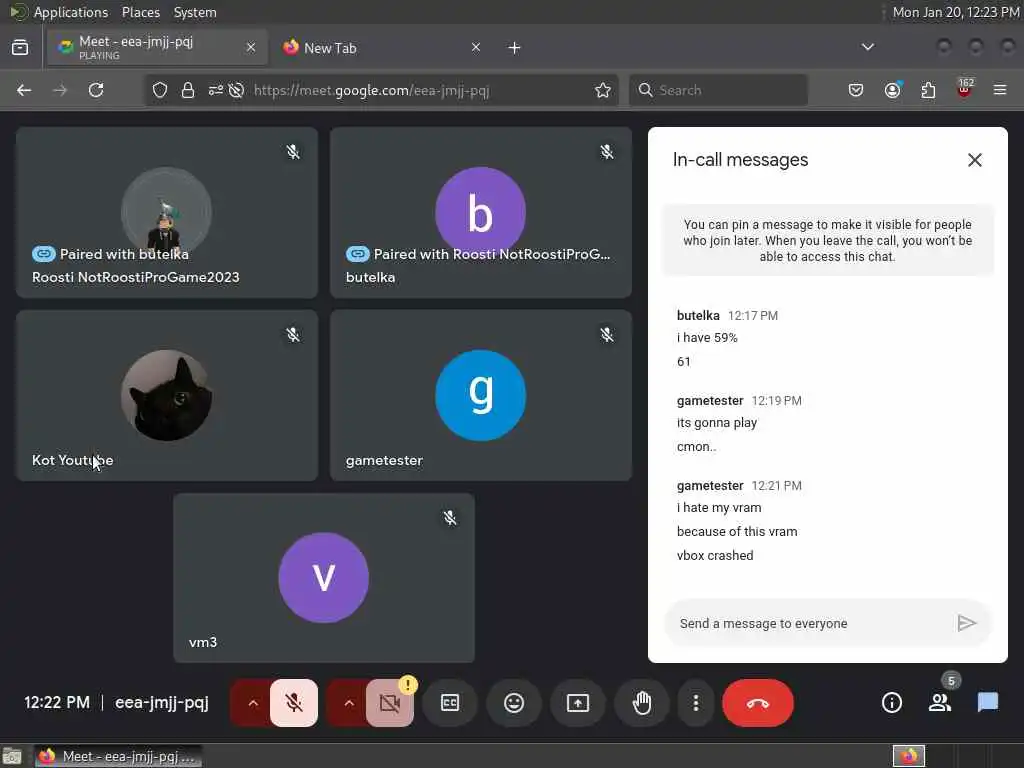The height and width of the screenshot is (768, 1024).
Task: Click the site security padlock icon
Action: coord(188,90)
